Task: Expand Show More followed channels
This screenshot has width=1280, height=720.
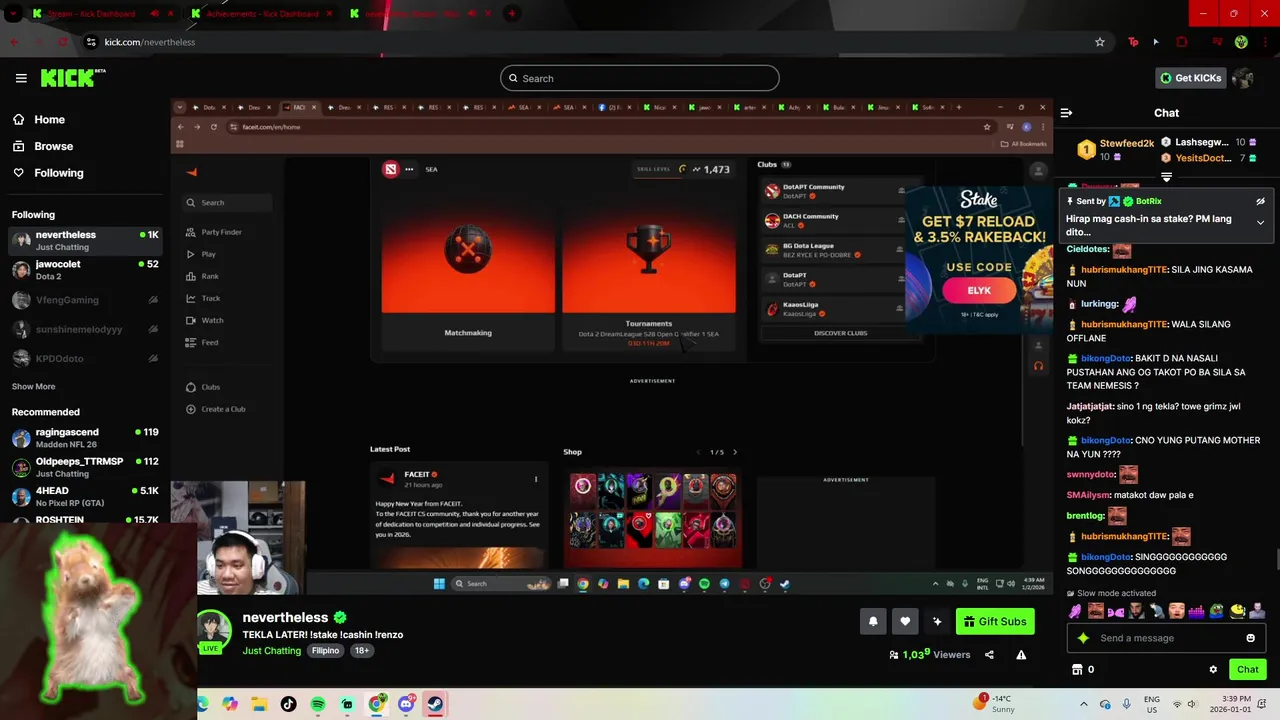Action: pyautogui.click(x=33, y=386)
